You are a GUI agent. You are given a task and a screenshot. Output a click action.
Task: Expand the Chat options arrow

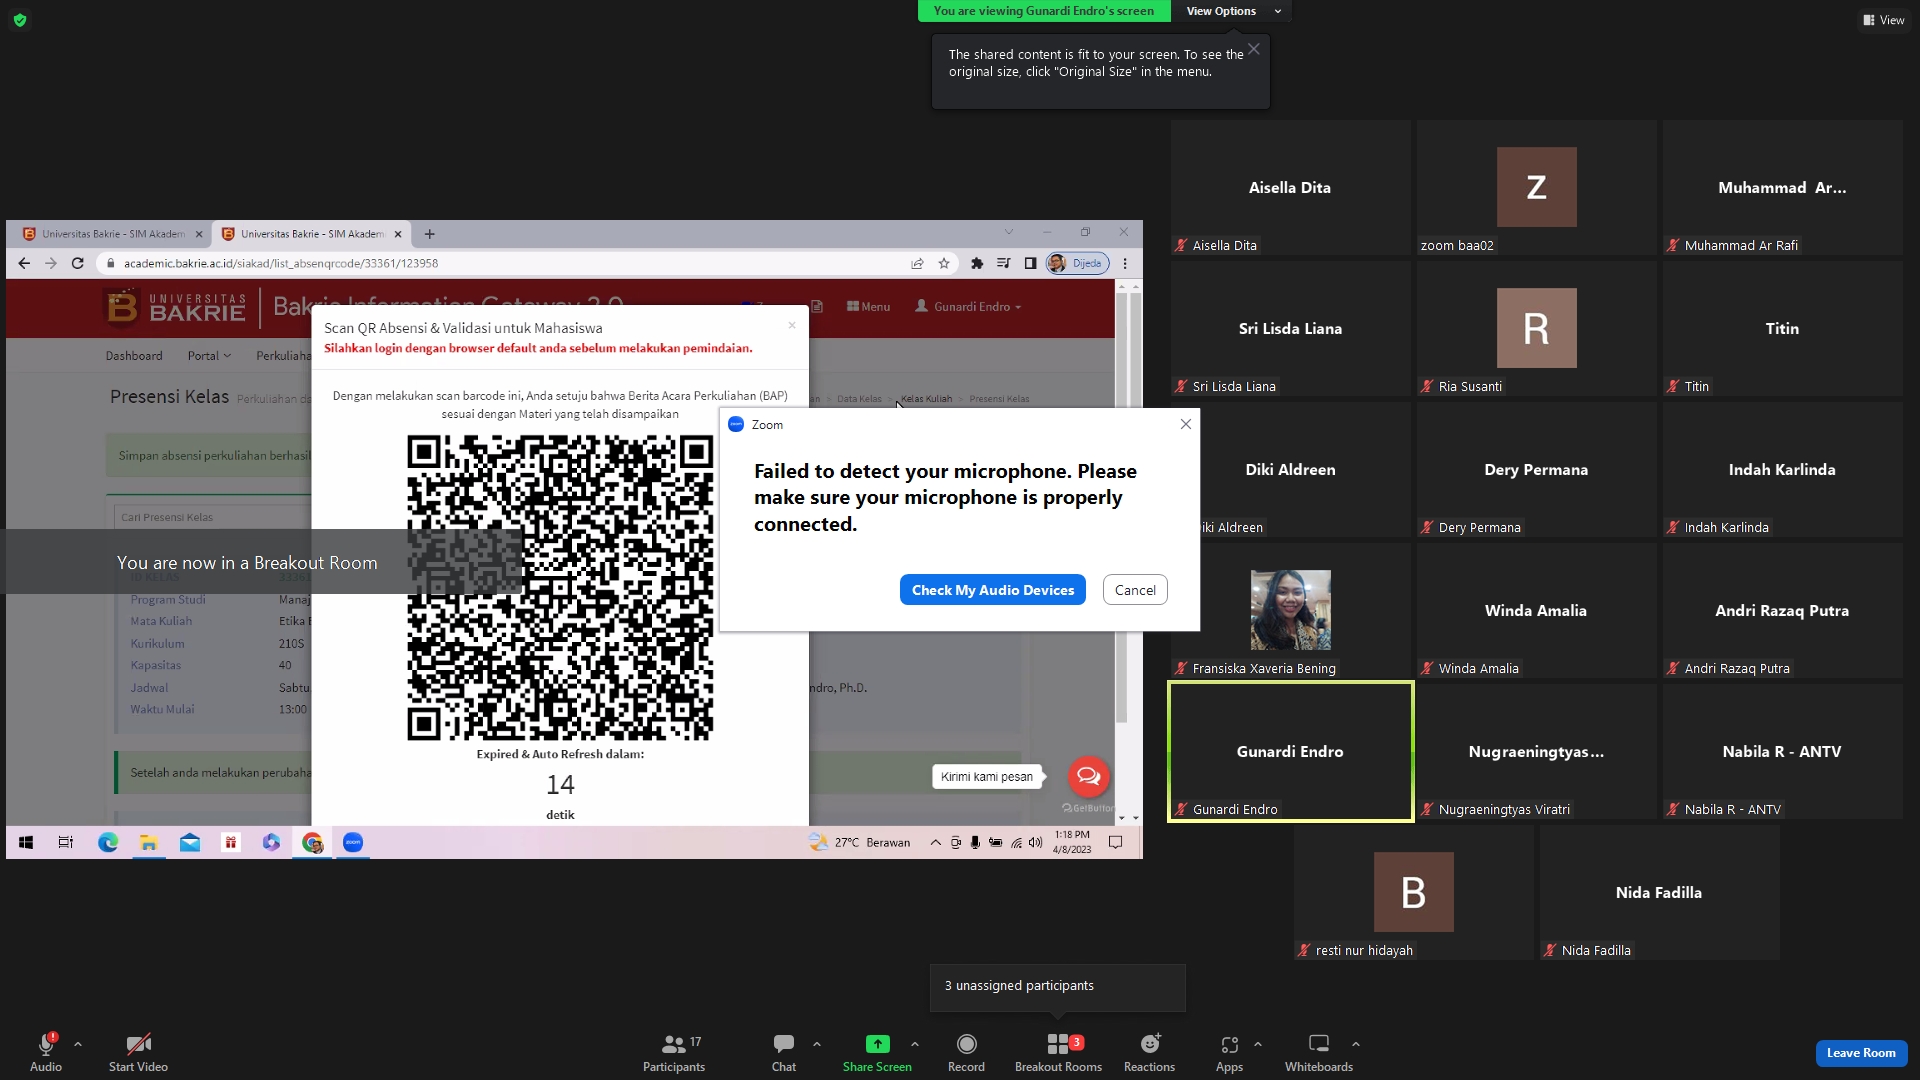[x=817, y=1044]
